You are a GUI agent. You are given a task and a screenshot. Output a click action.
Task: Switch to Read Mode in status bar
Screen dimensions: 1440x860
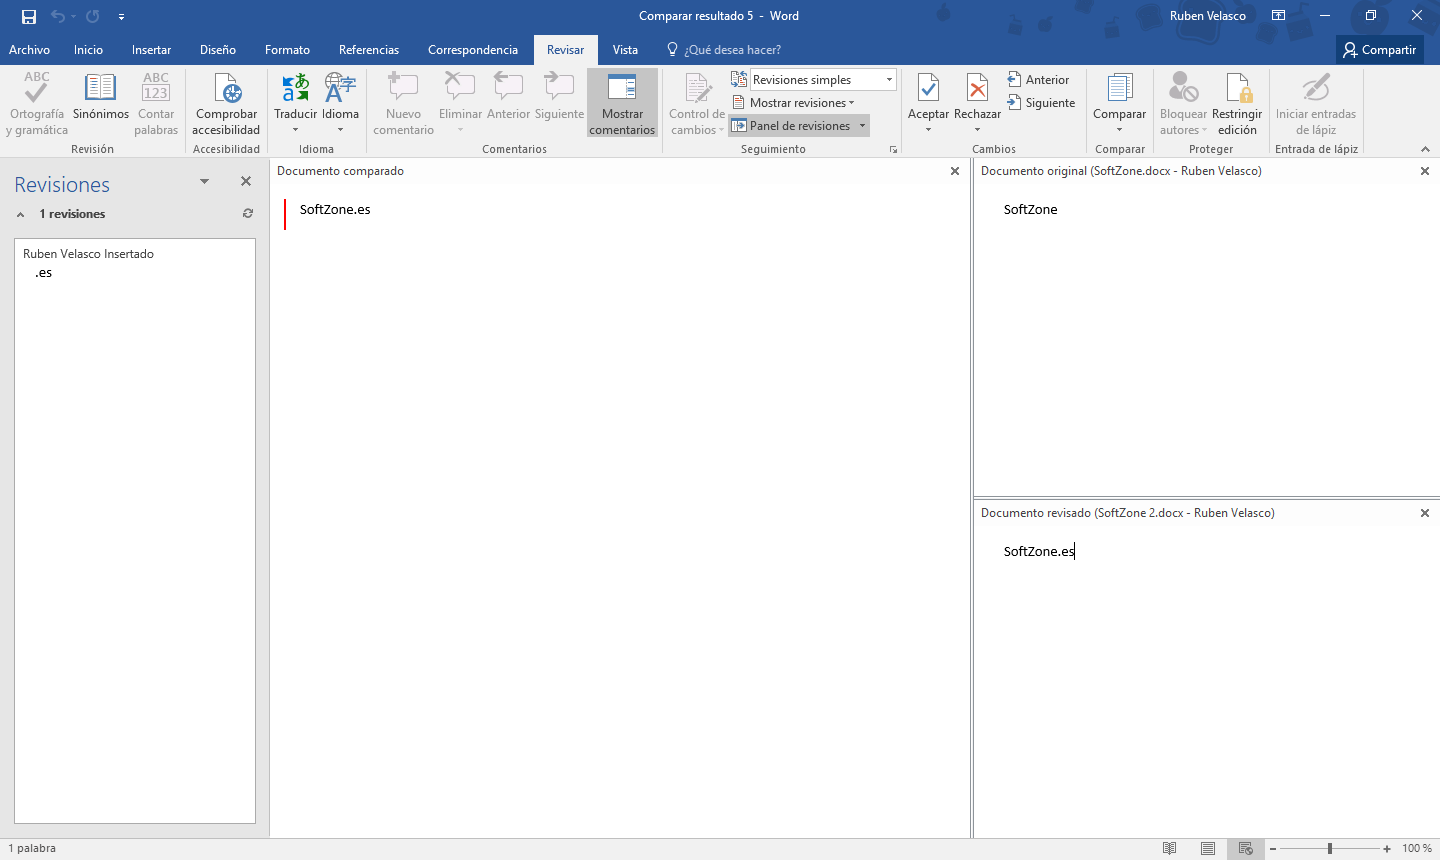point(1169,849)
